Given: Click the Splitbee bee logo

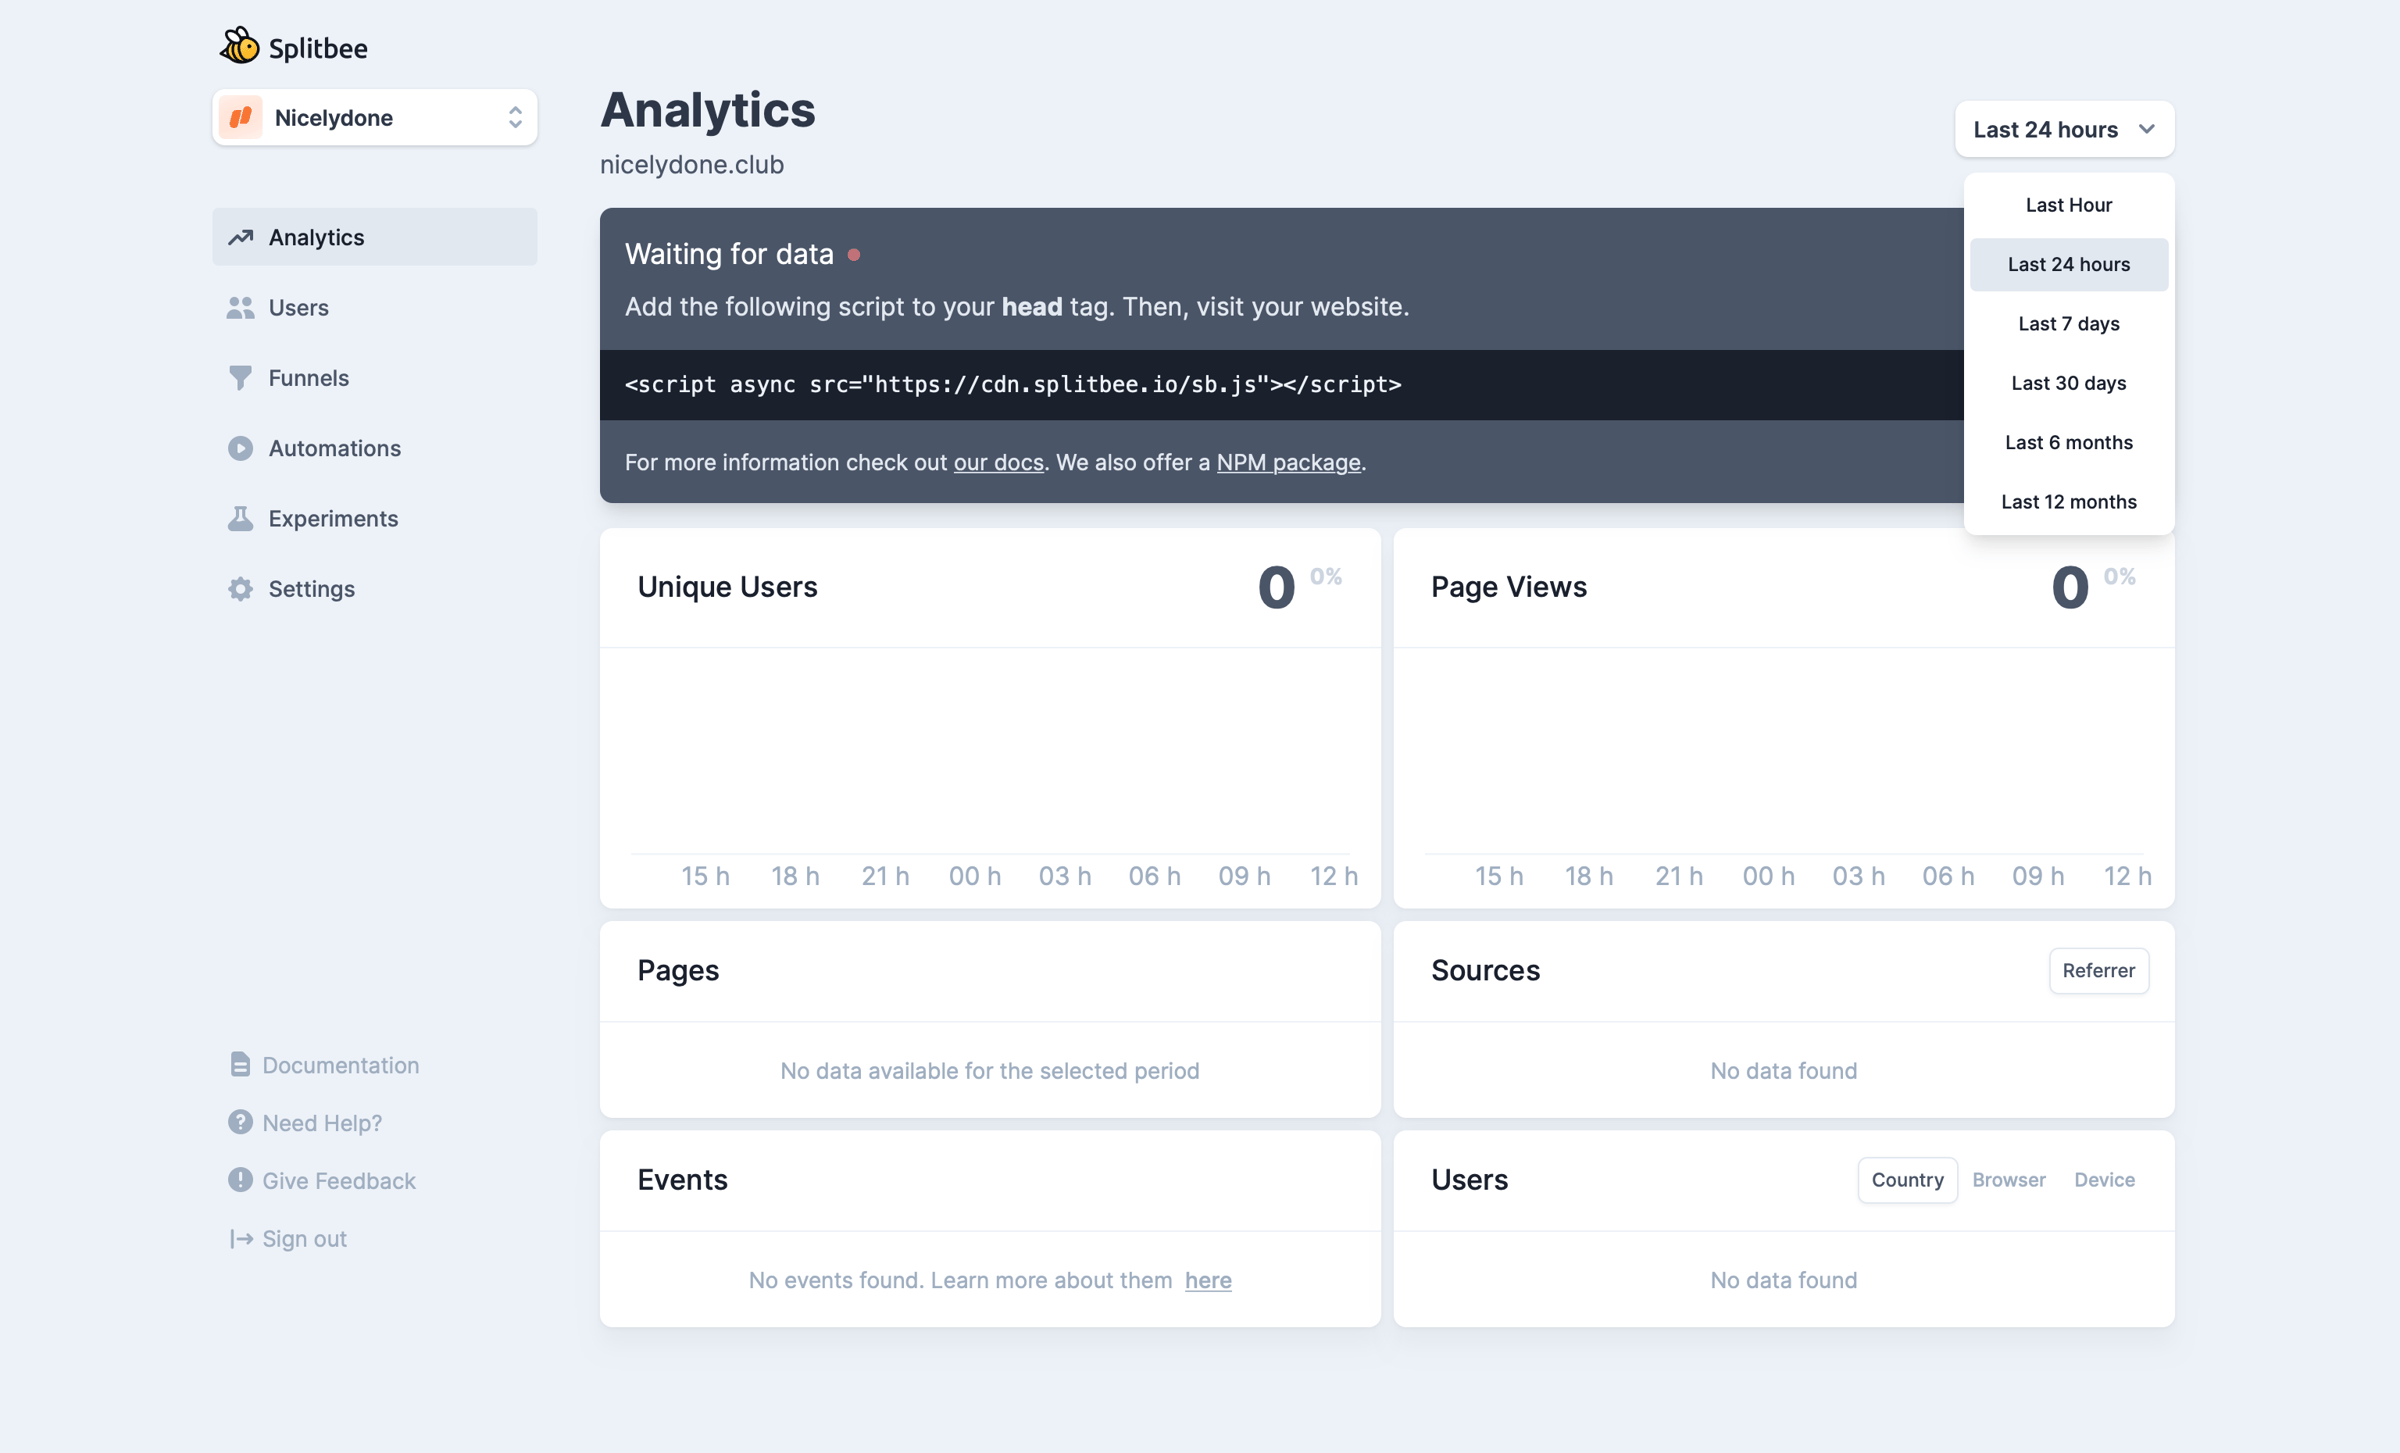Looking at the screenshot, I should pos(240,46).
